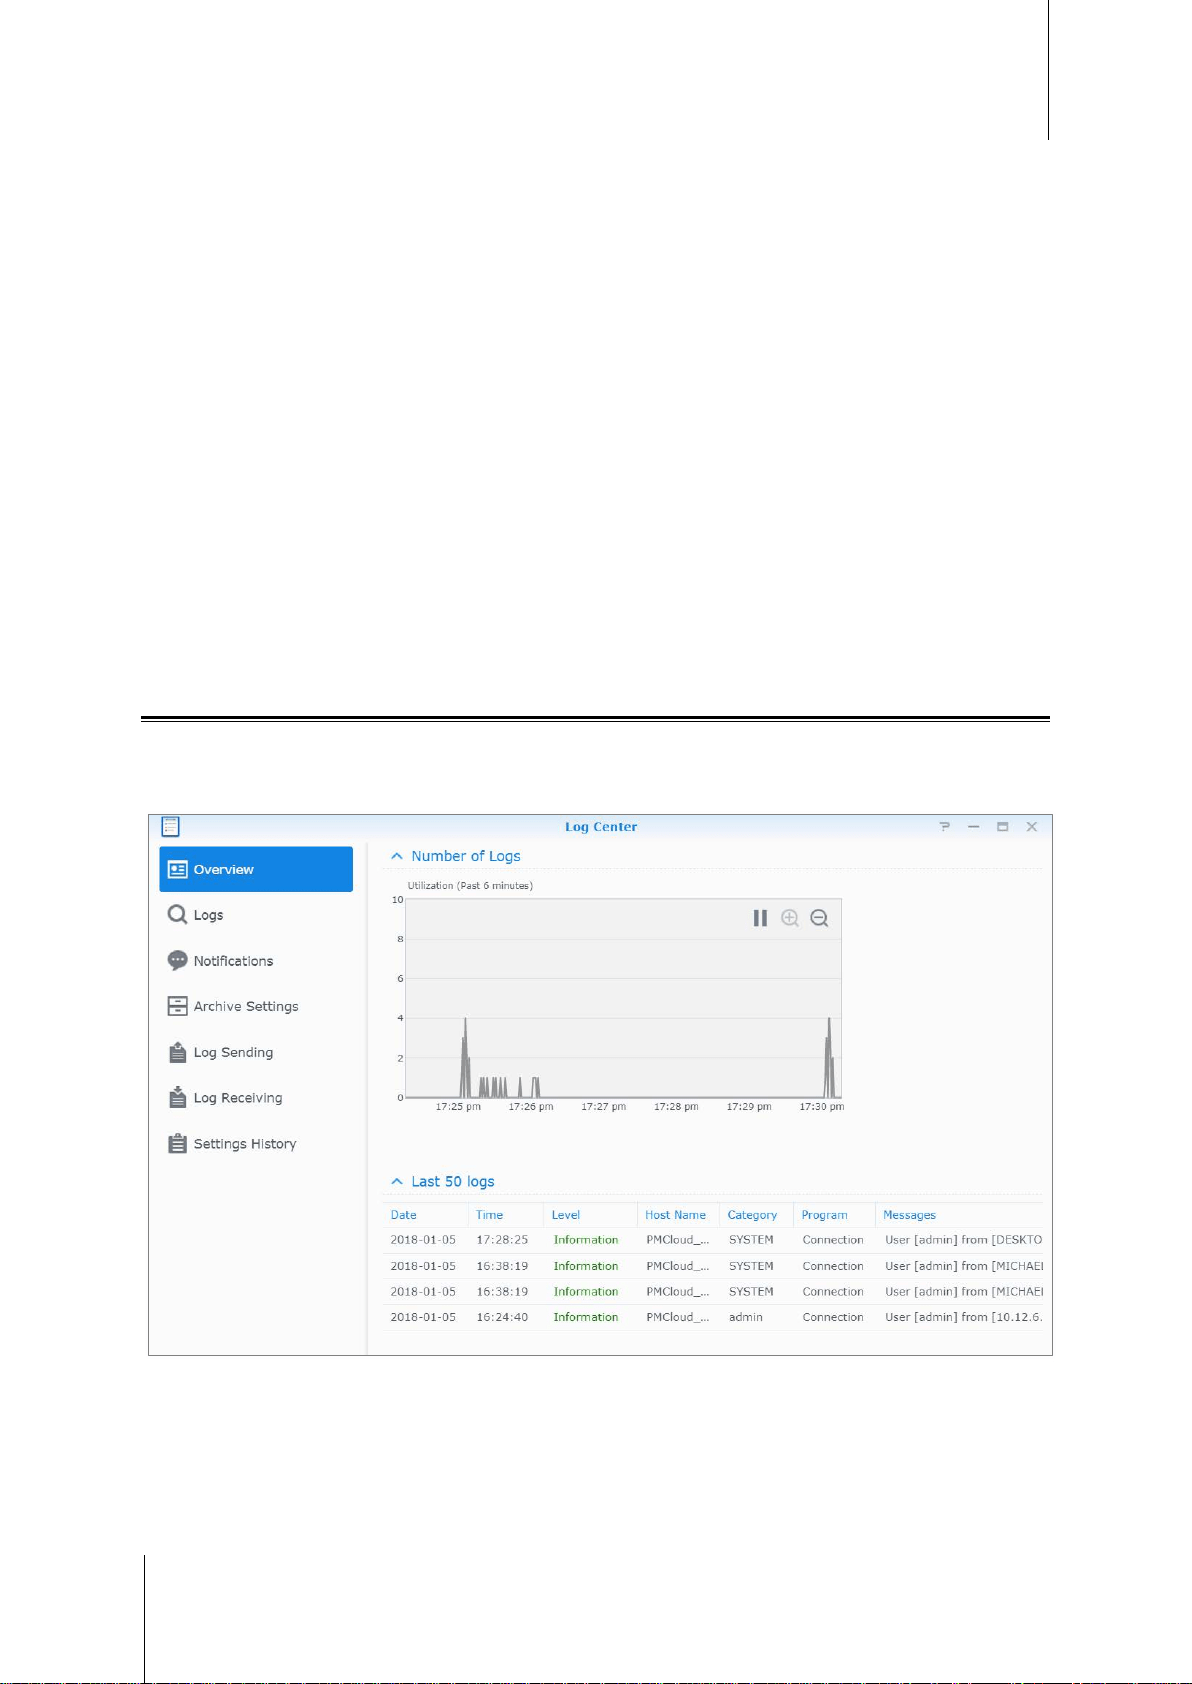
Task: Click message 'User [admin] from [DESKTO'
Action: pyautogui.click(x=963, y=1240)
